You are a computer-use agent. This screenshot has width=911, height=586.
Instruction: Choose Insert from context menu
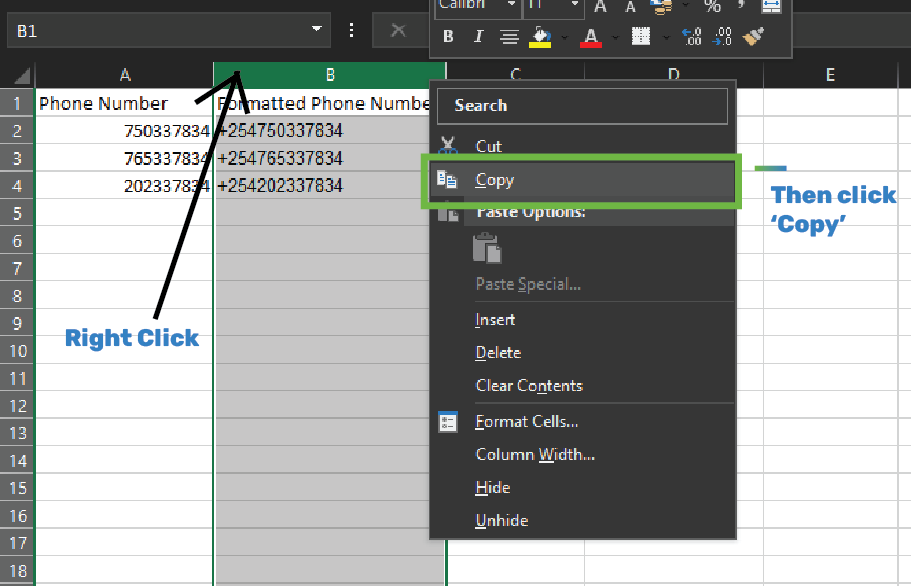[x=583, y=319]
